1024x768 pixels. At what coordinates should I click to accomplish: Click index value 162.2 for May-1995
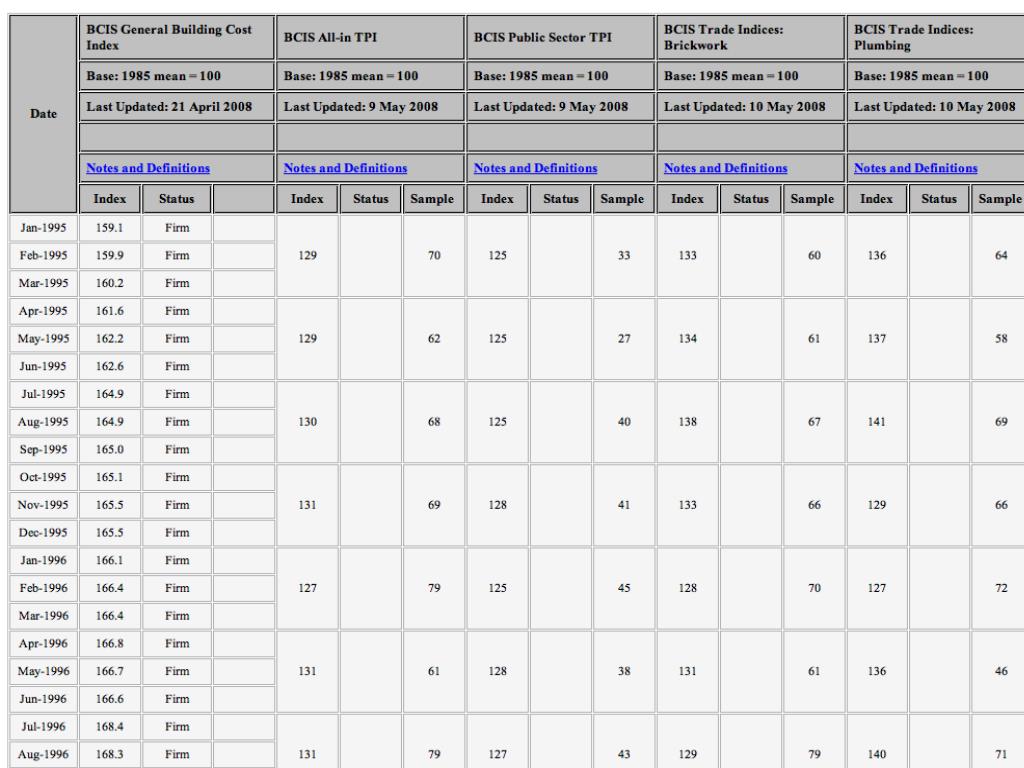point(110,339)
